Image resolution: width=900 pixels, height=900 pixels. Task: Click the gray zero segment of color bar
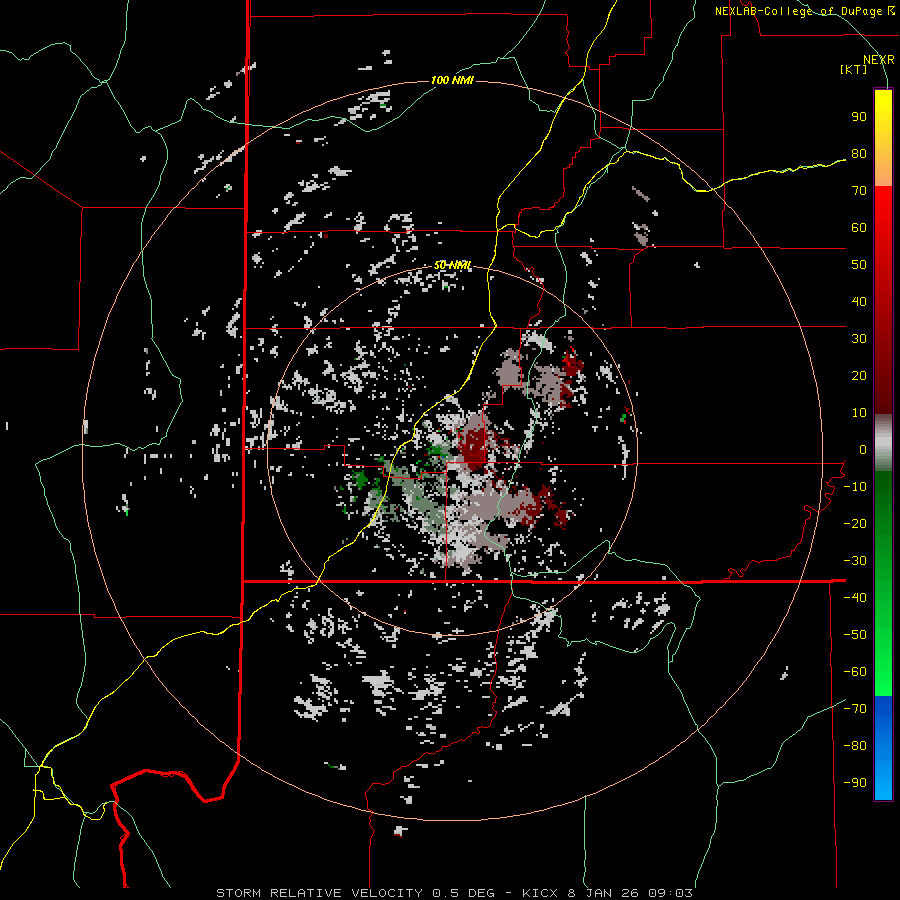[x=883, y=443]
